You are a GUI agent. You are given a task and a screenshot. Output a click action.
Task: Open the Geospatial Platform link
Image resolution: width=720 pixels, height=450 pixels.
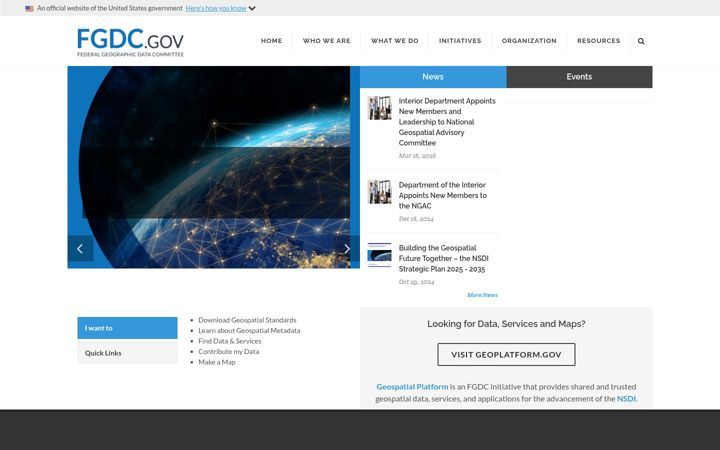click(x=412, y=387)
